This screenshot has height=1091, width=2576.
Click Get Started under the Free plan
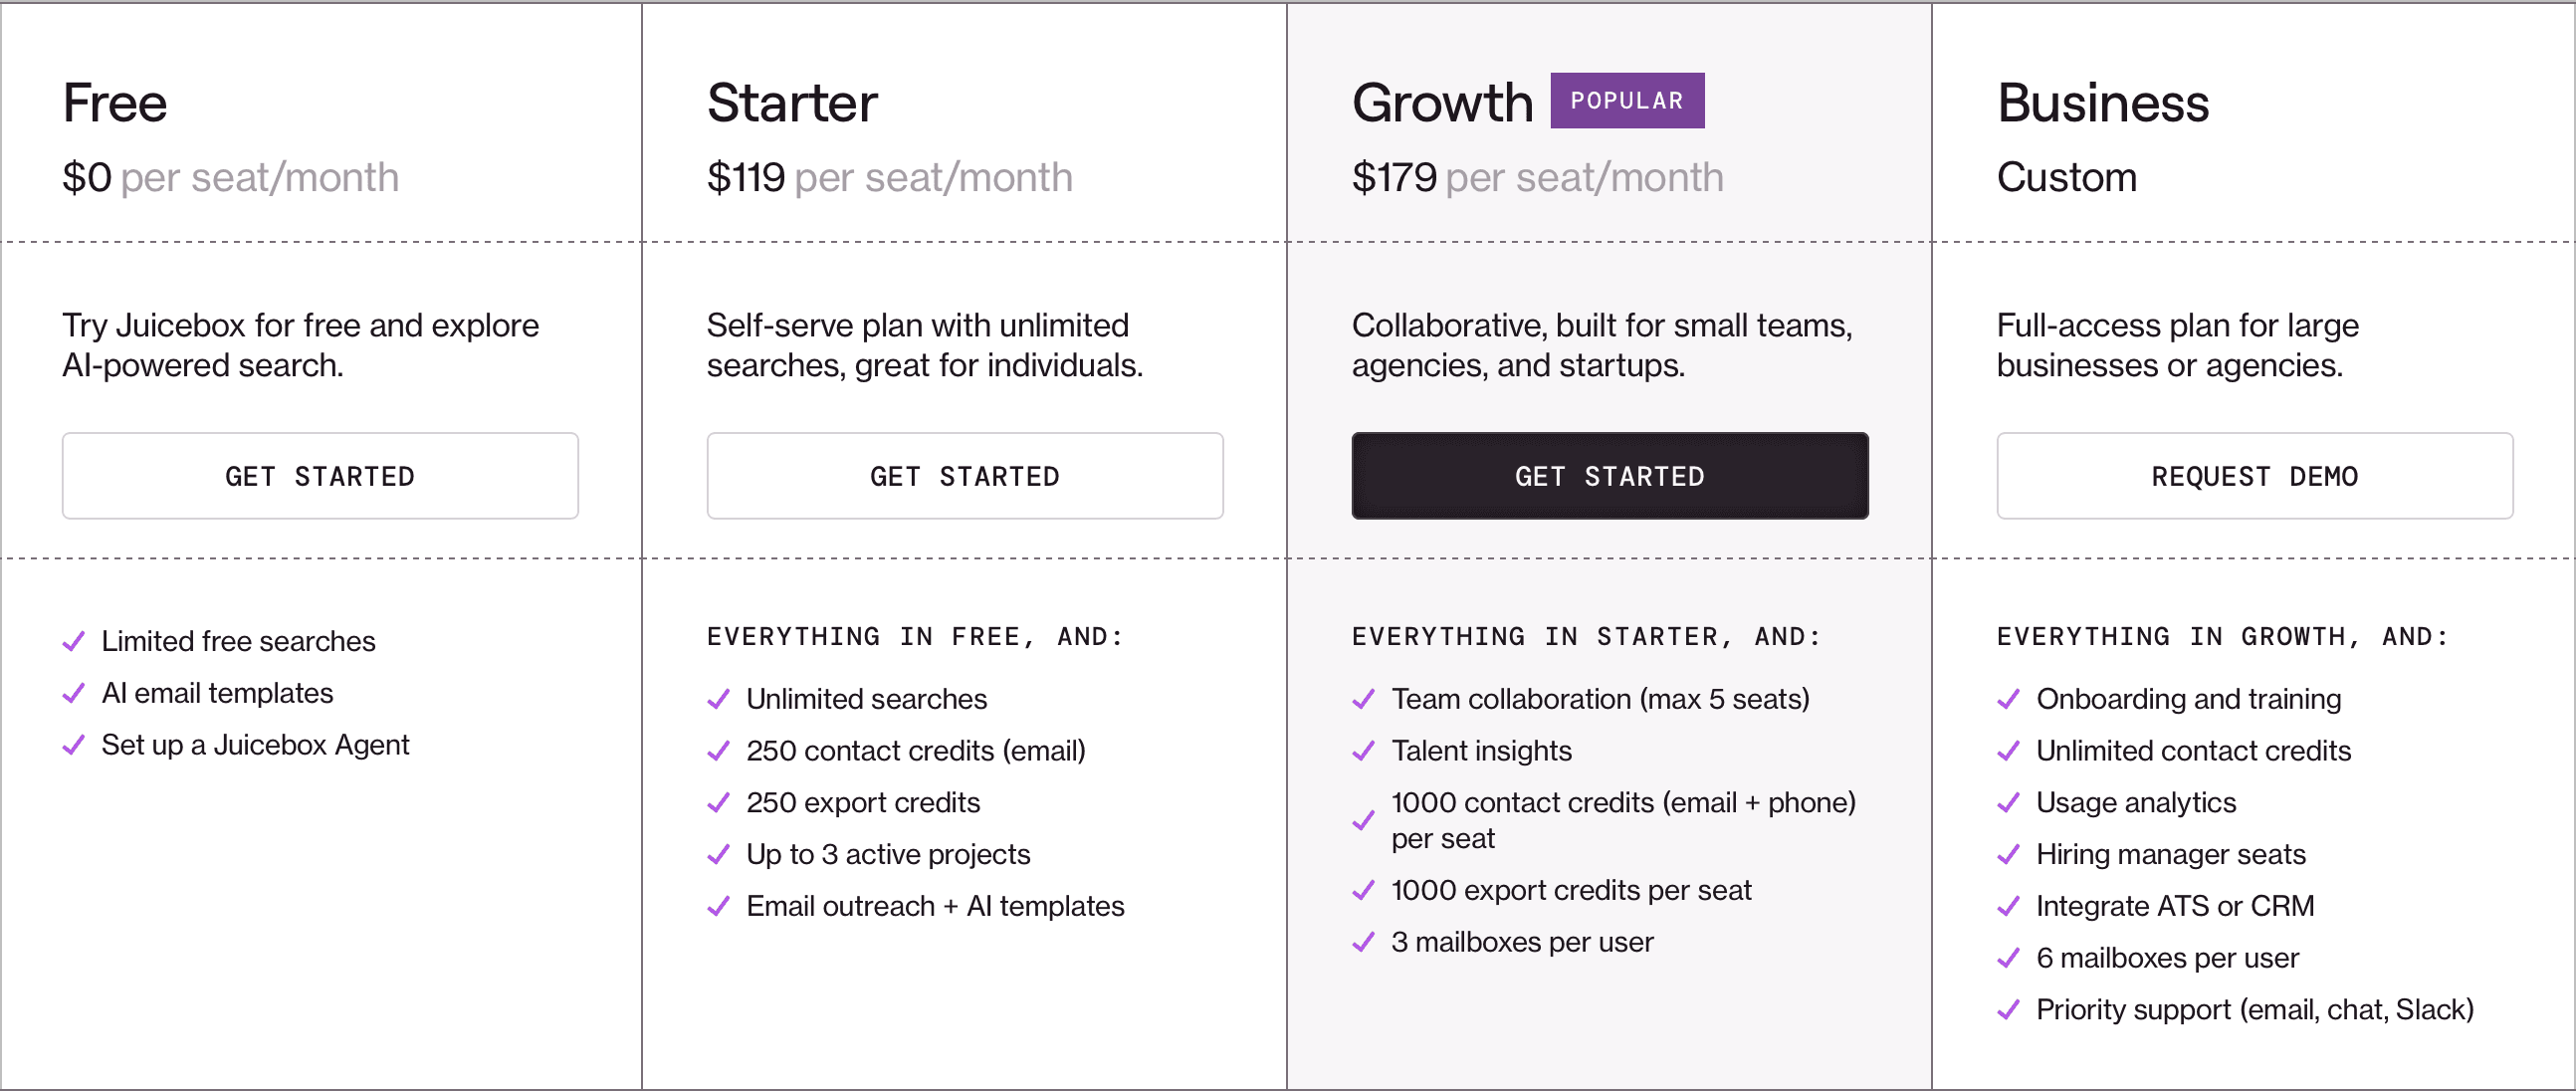[320, 476]
